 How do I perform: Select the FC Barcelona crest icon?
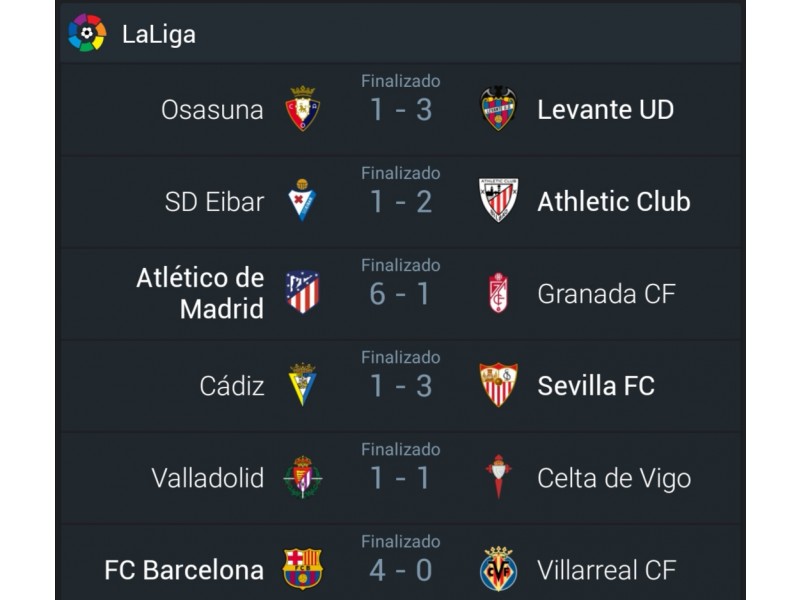point(303,569)
